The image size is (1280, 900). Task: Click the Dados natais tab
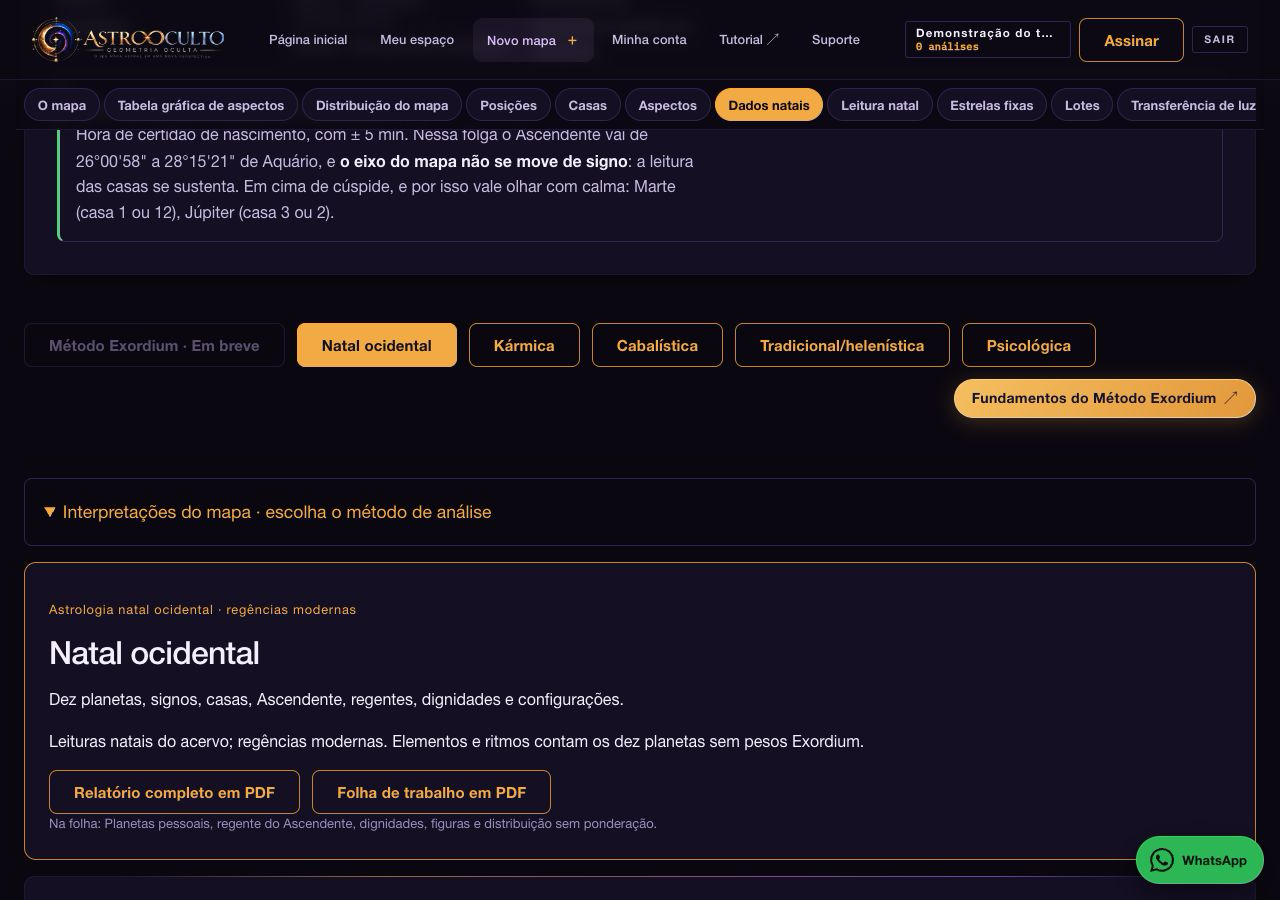pyautogui.click(x=769, y=105)
